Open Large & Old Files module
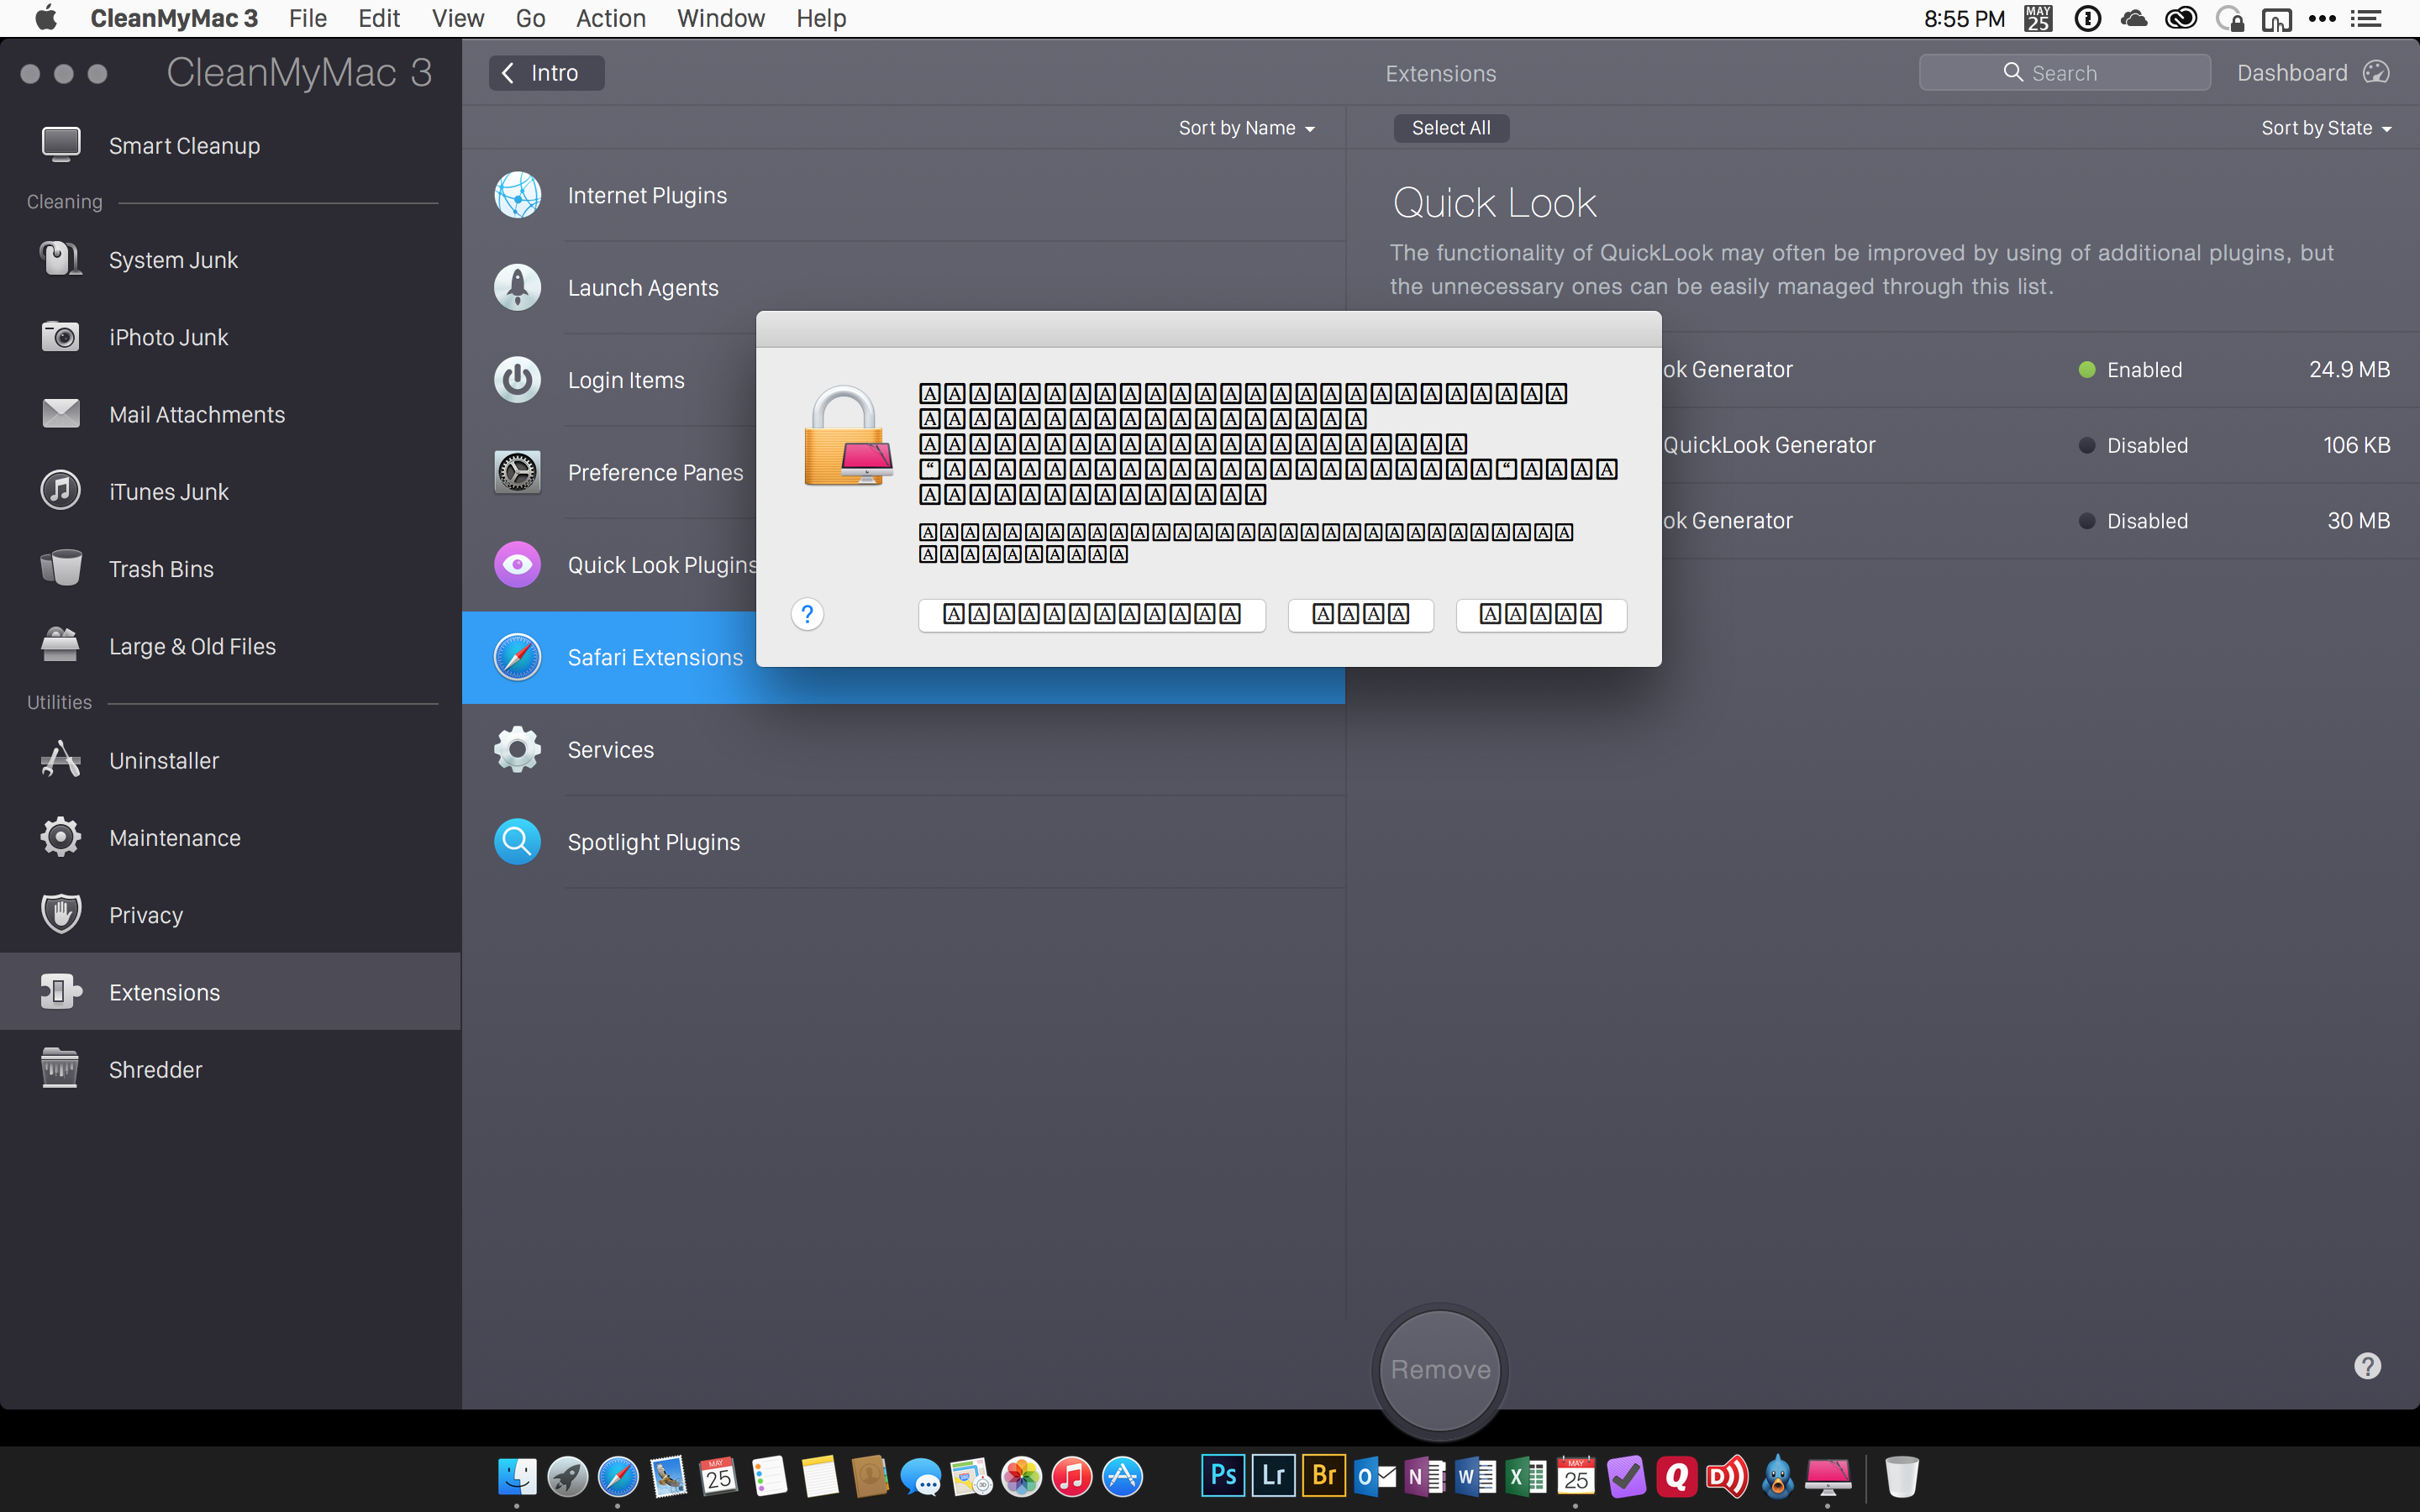This screenshot has width=2420, height=1512. 230,646
